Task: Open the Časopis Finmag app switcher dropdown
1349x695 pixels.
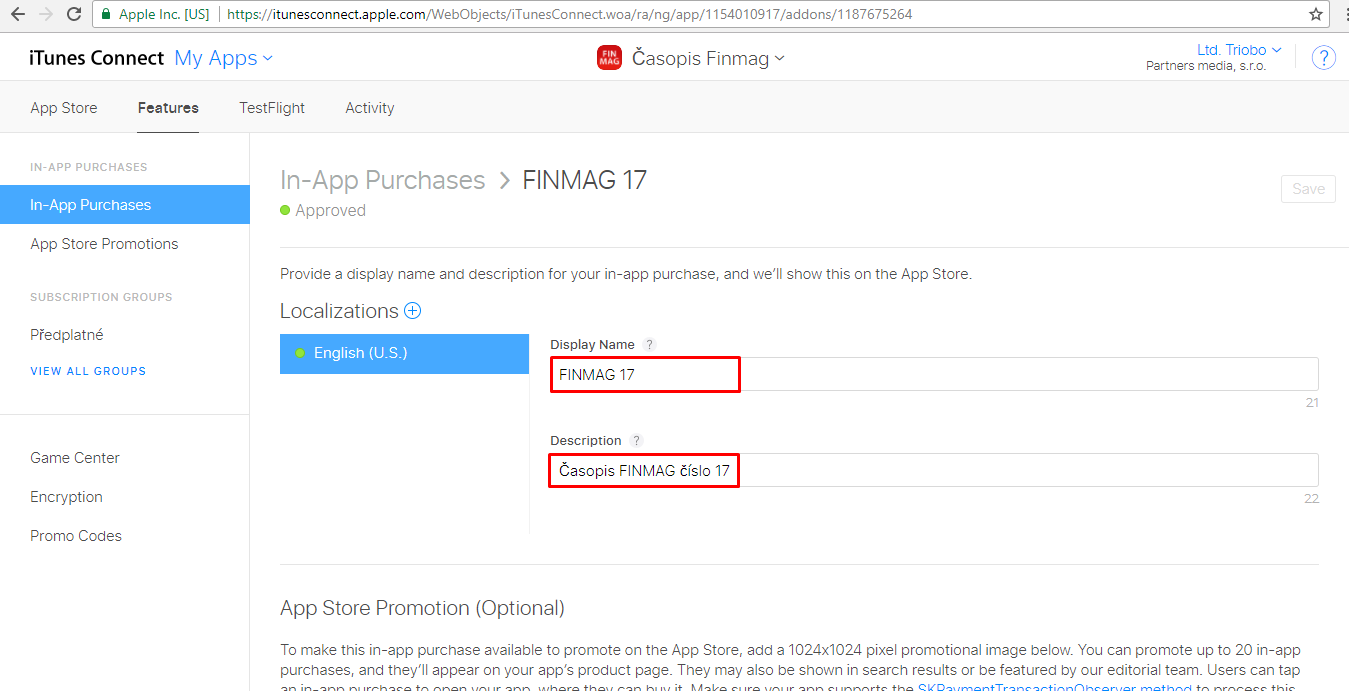Action: 708,59
